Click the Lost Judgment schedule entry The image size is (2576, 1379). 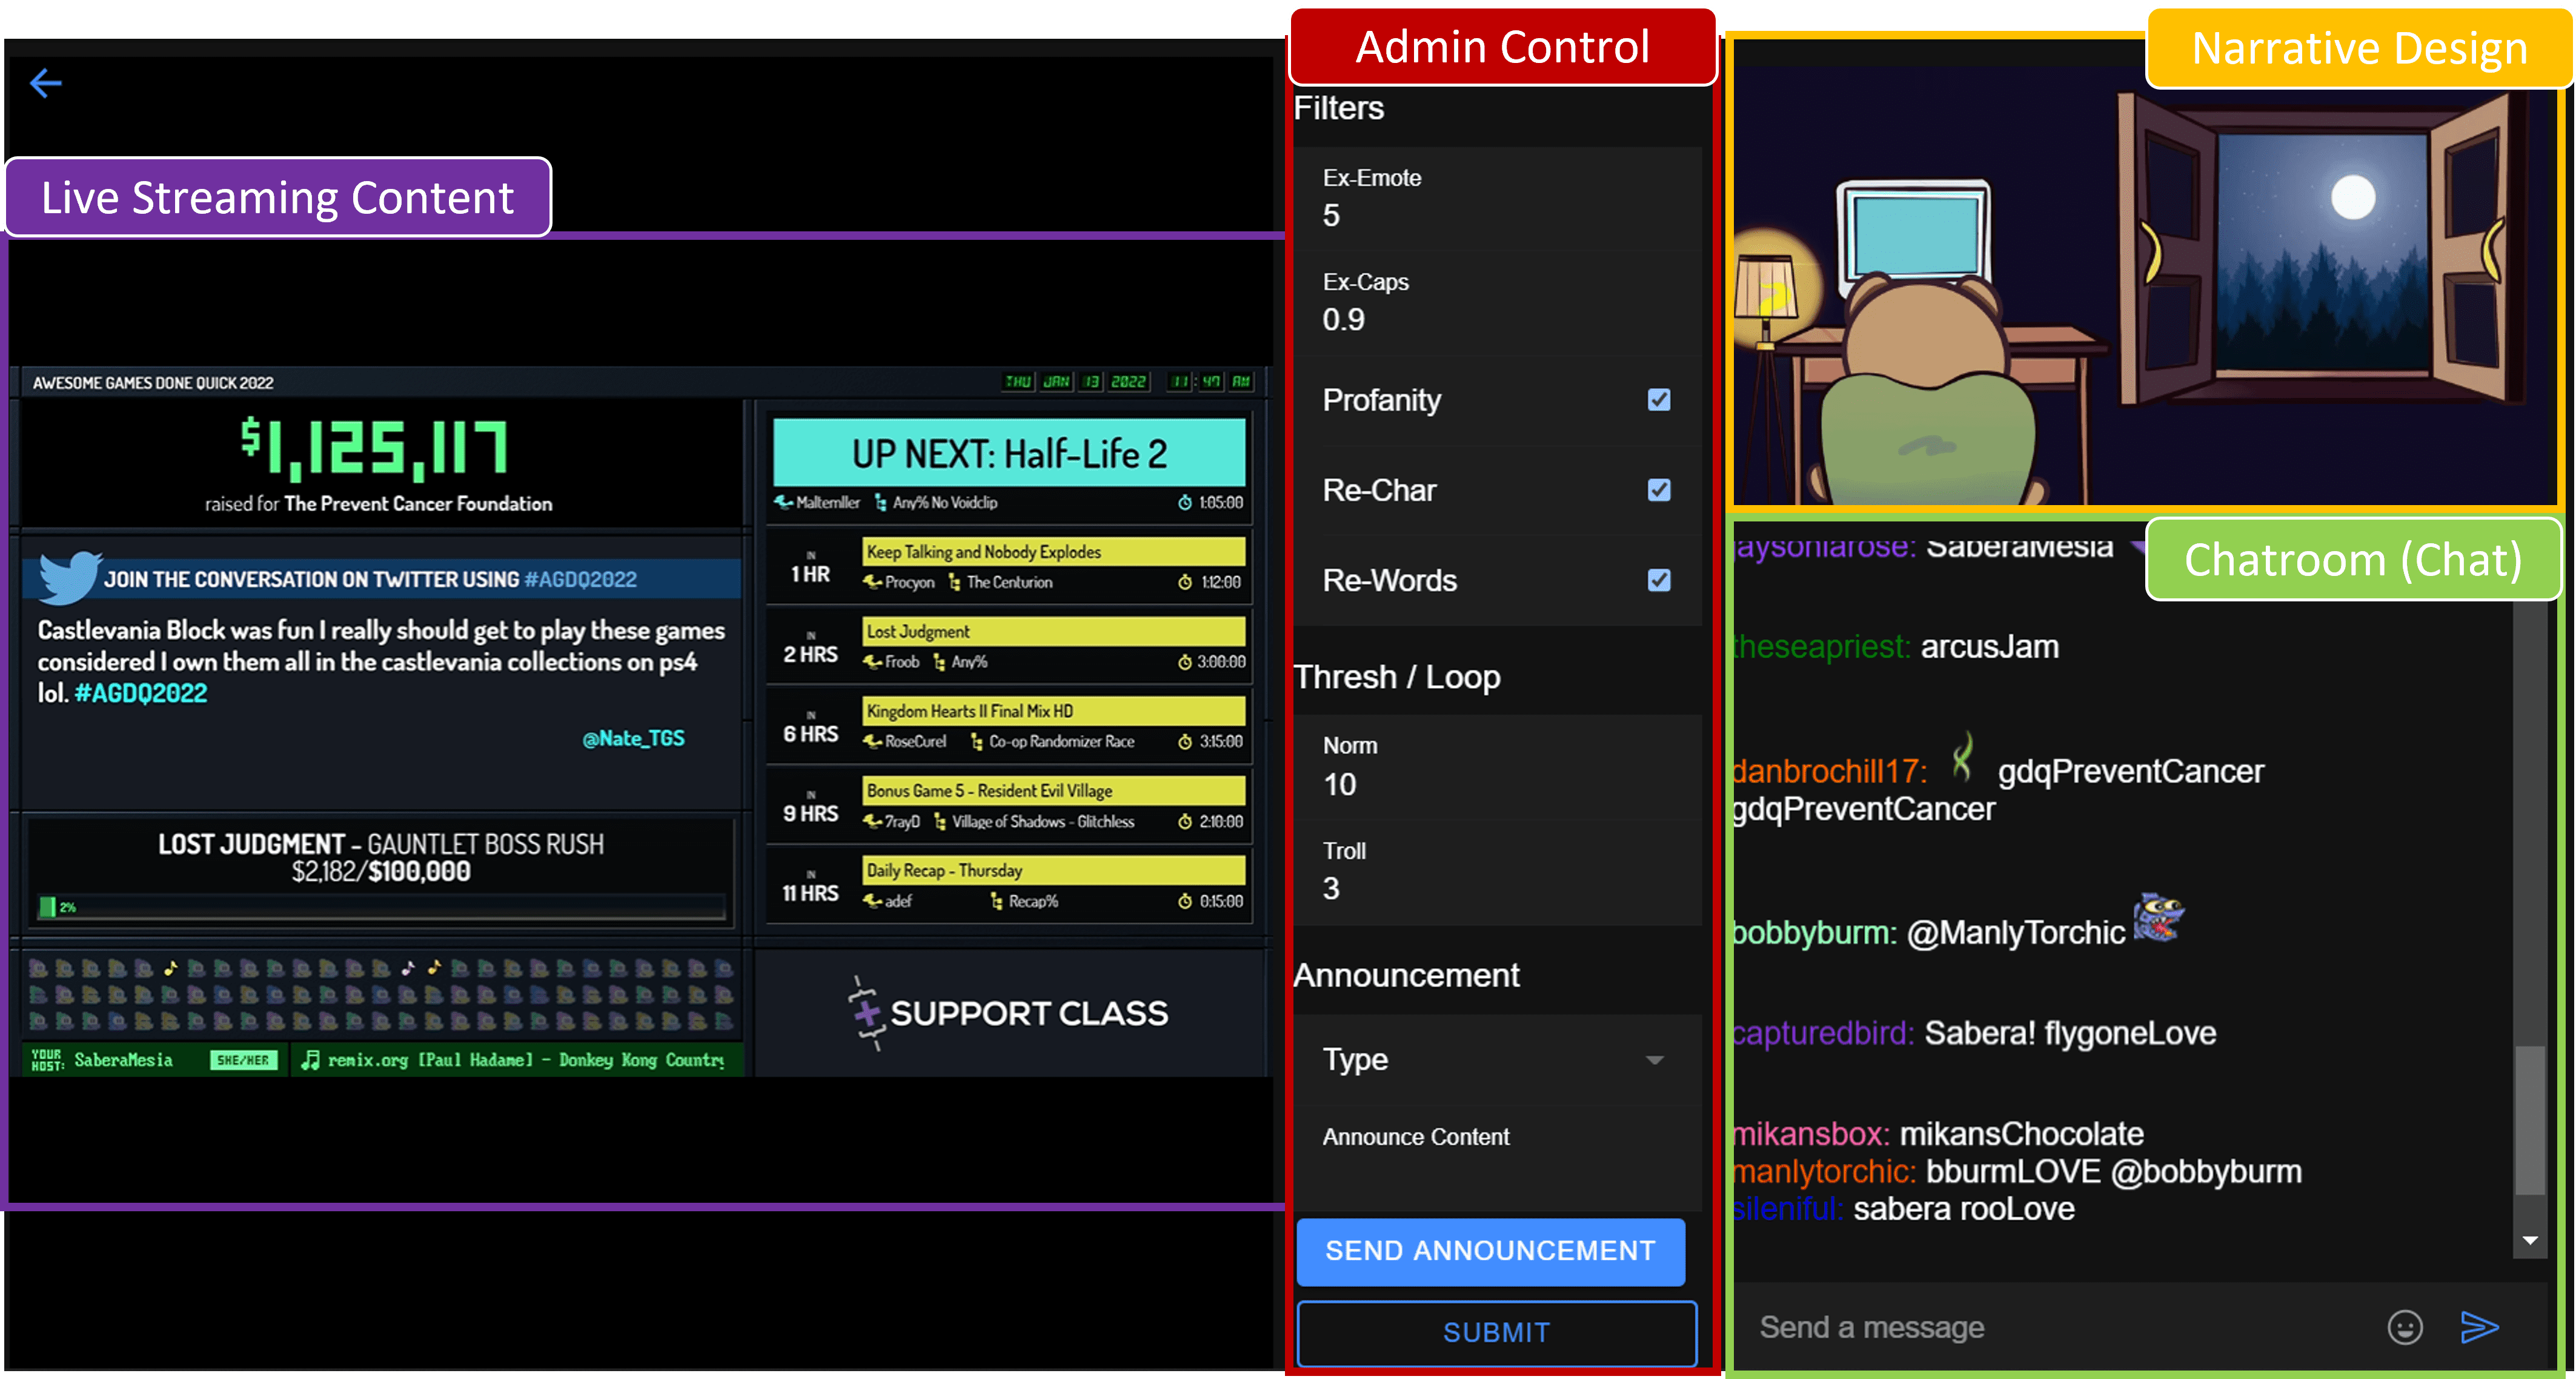(1054, 632)
